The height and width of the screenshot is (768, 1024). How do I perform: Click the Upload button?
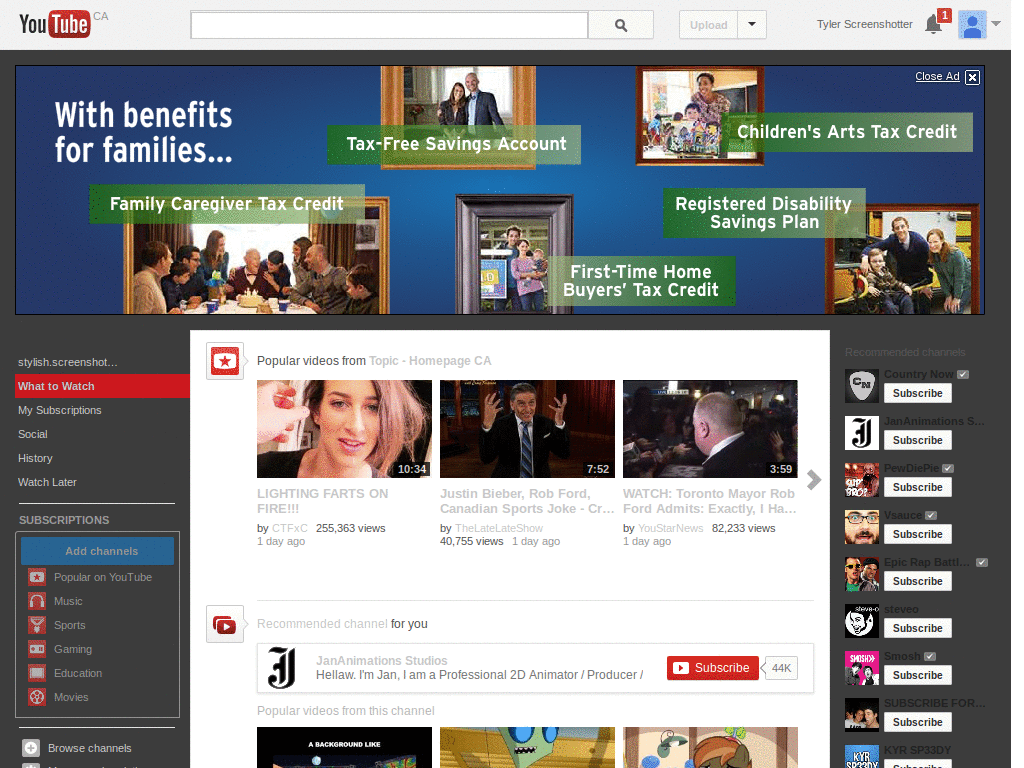709,25
